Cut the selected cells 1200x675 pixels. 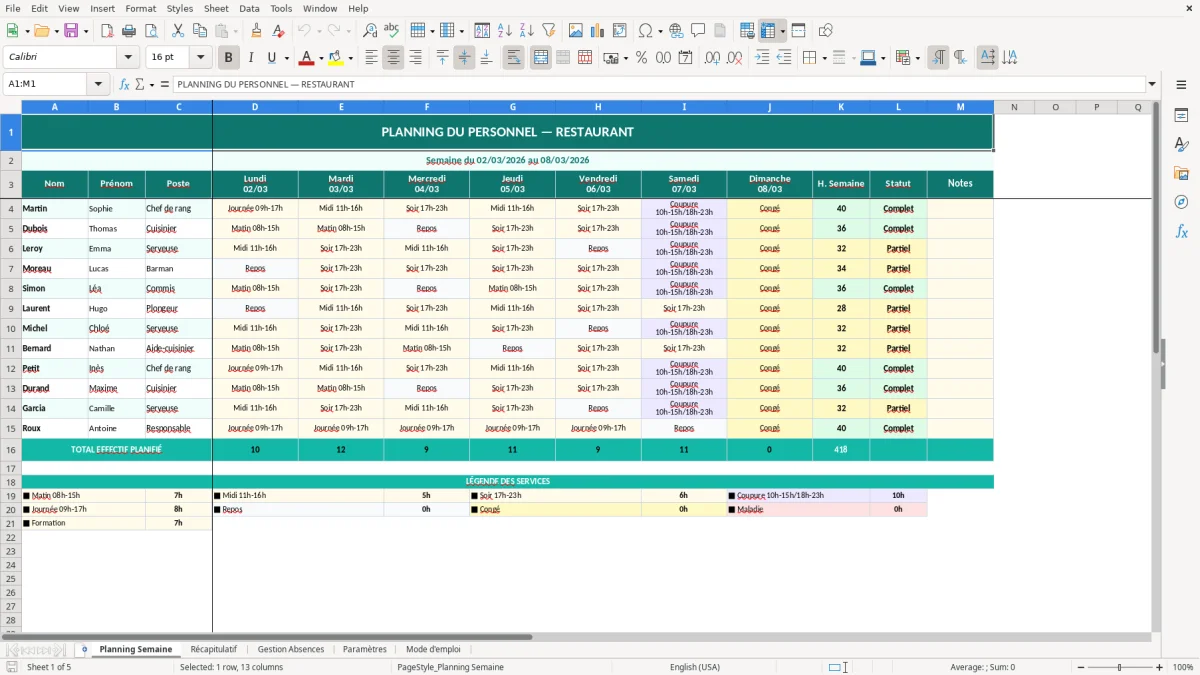click(178, 31)
